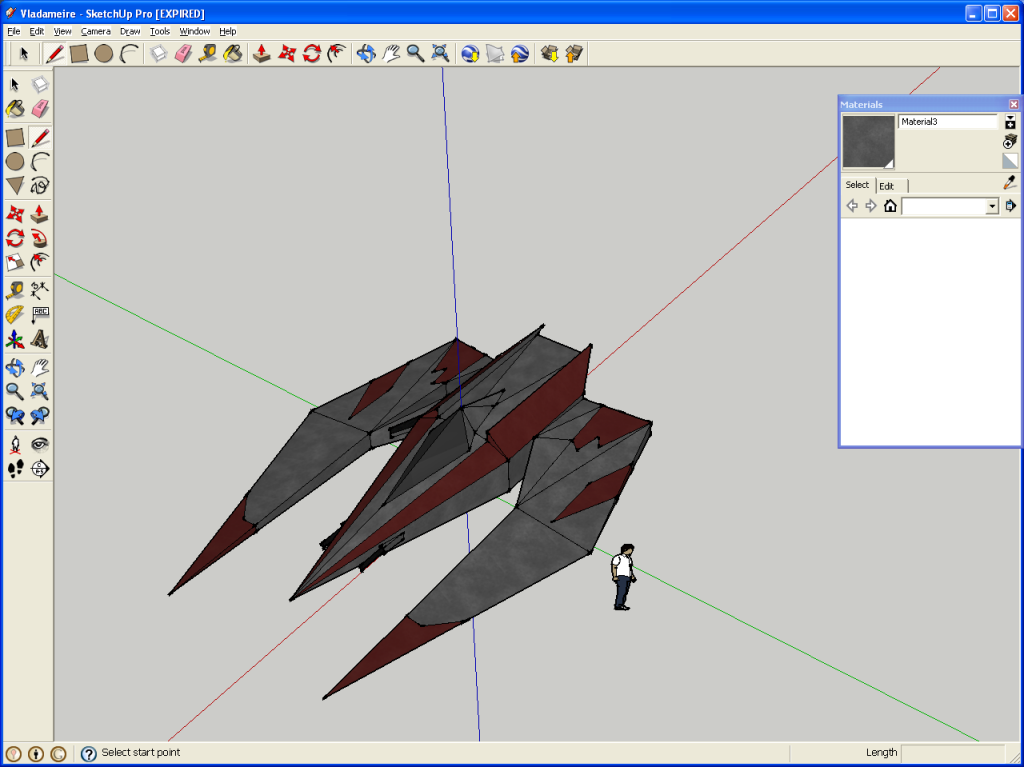Activate the Arc tool in top toolbar
The image size is (1024, 767).
[129, 54]
